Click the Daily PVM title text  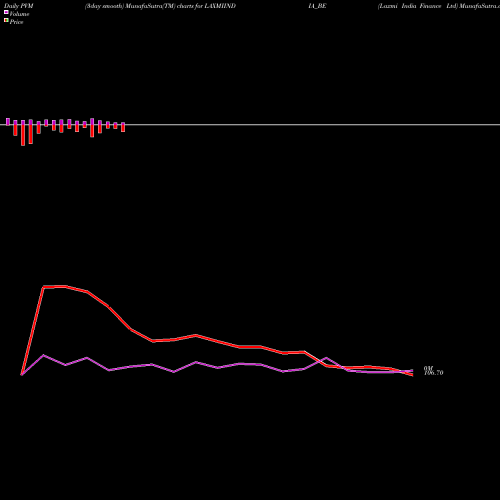click(x=19, y=6)
